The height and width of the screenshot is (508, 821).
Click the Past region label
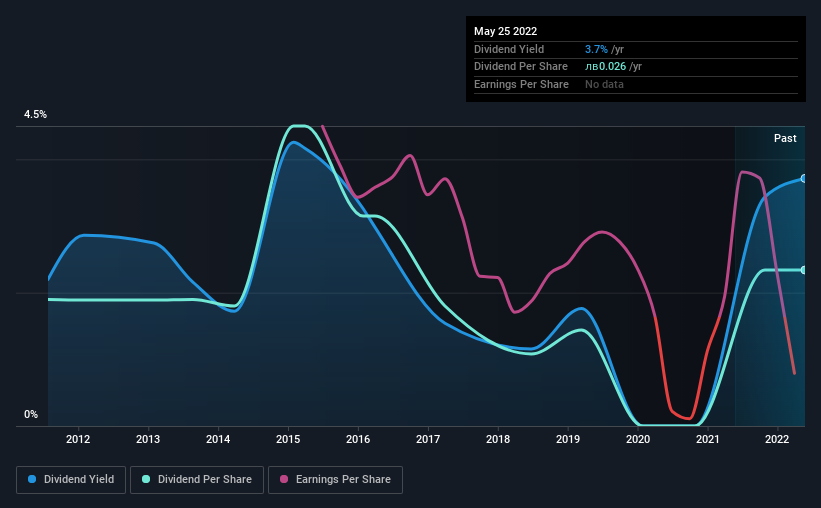click(785, 138)
